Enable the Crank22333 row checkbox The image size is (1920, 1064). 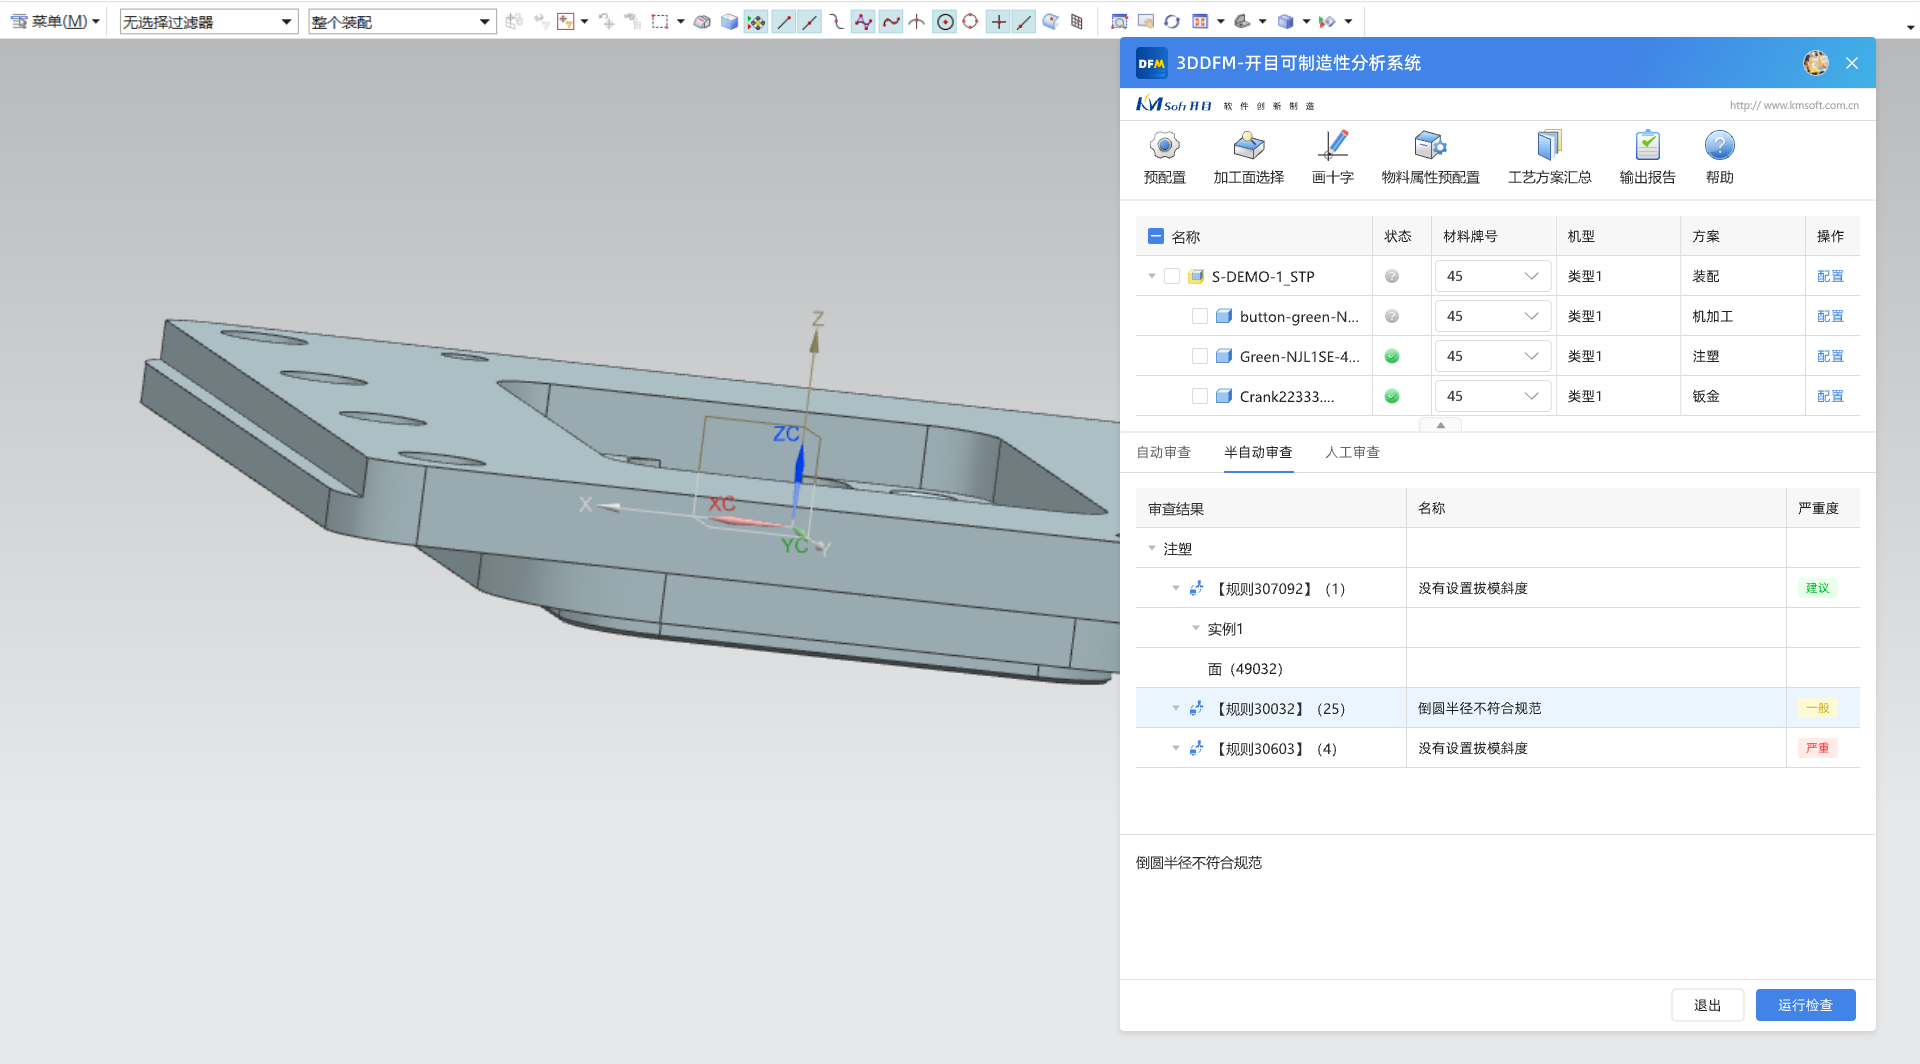1200,397
